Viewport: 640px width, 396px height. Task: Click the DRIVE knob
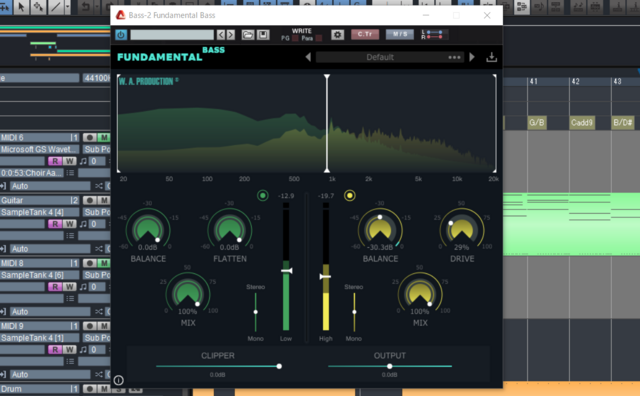click(x=462, y=229)
